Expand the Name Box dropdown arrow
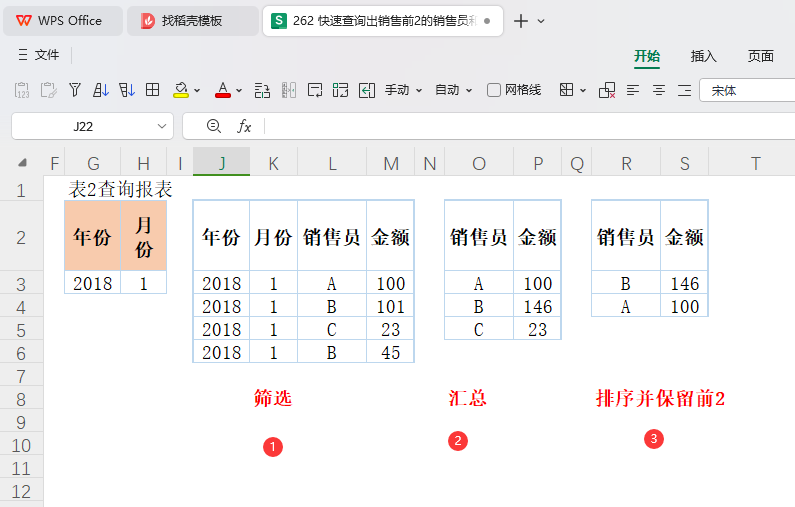 pos(162,126)
